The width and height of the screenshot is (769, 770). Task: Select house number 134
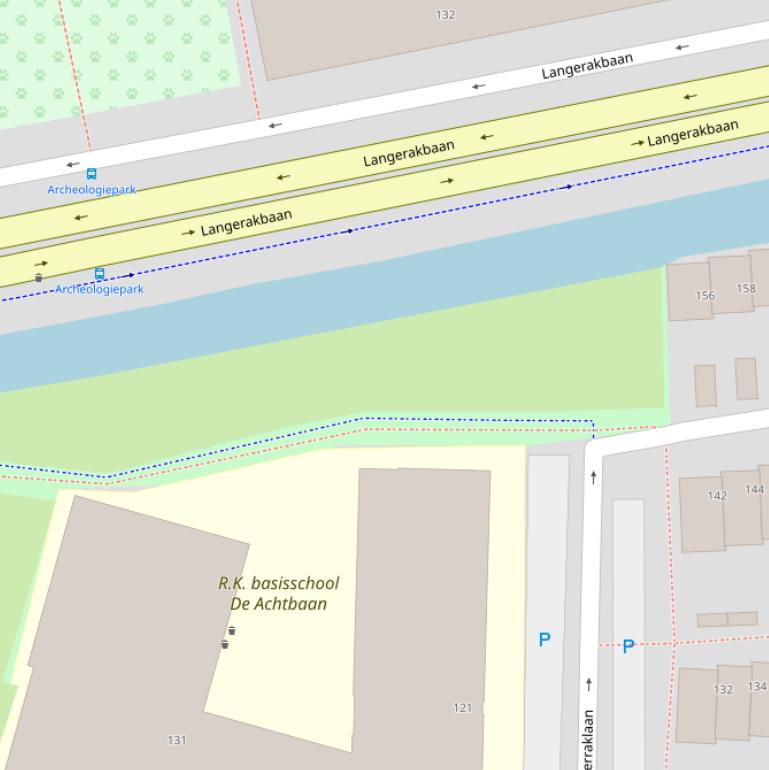click(x=757, y=686)
